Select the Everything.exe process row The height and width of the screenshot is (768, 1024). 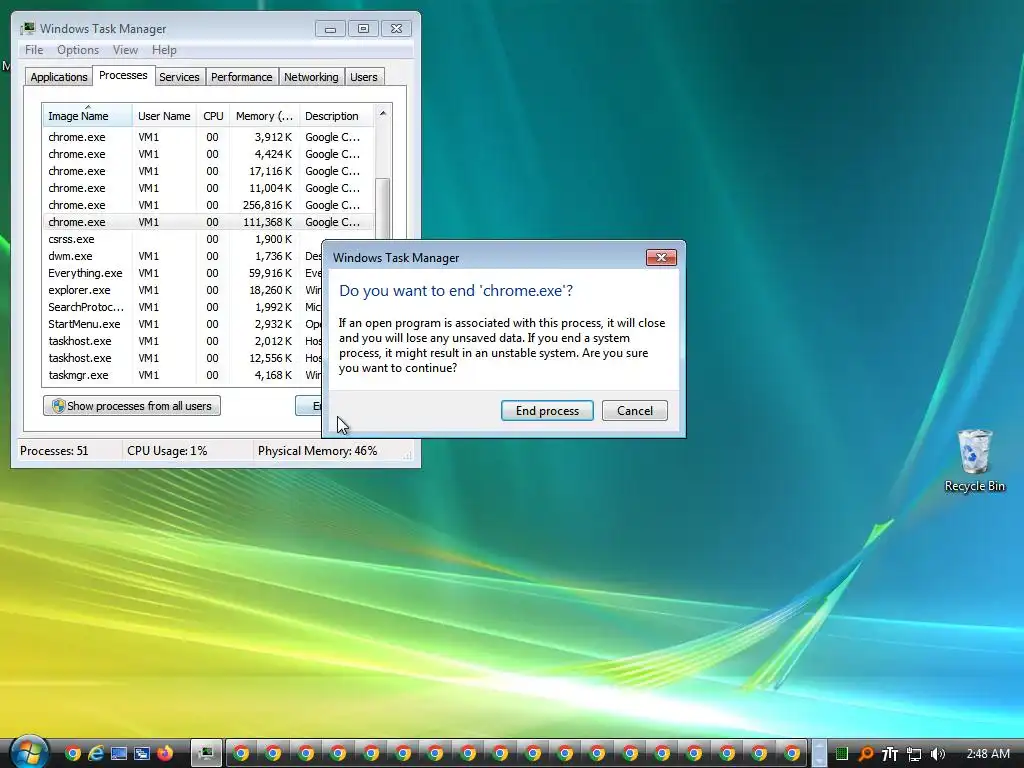pyautogui.click(x=183, y=273)
